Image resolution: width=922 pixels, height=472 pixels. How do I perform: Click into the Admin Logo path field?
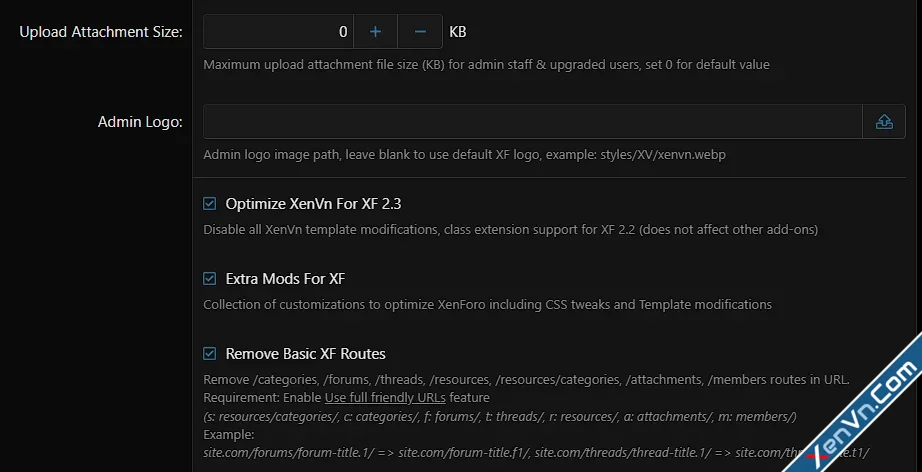pyautogui.click(x=532, y=122)
